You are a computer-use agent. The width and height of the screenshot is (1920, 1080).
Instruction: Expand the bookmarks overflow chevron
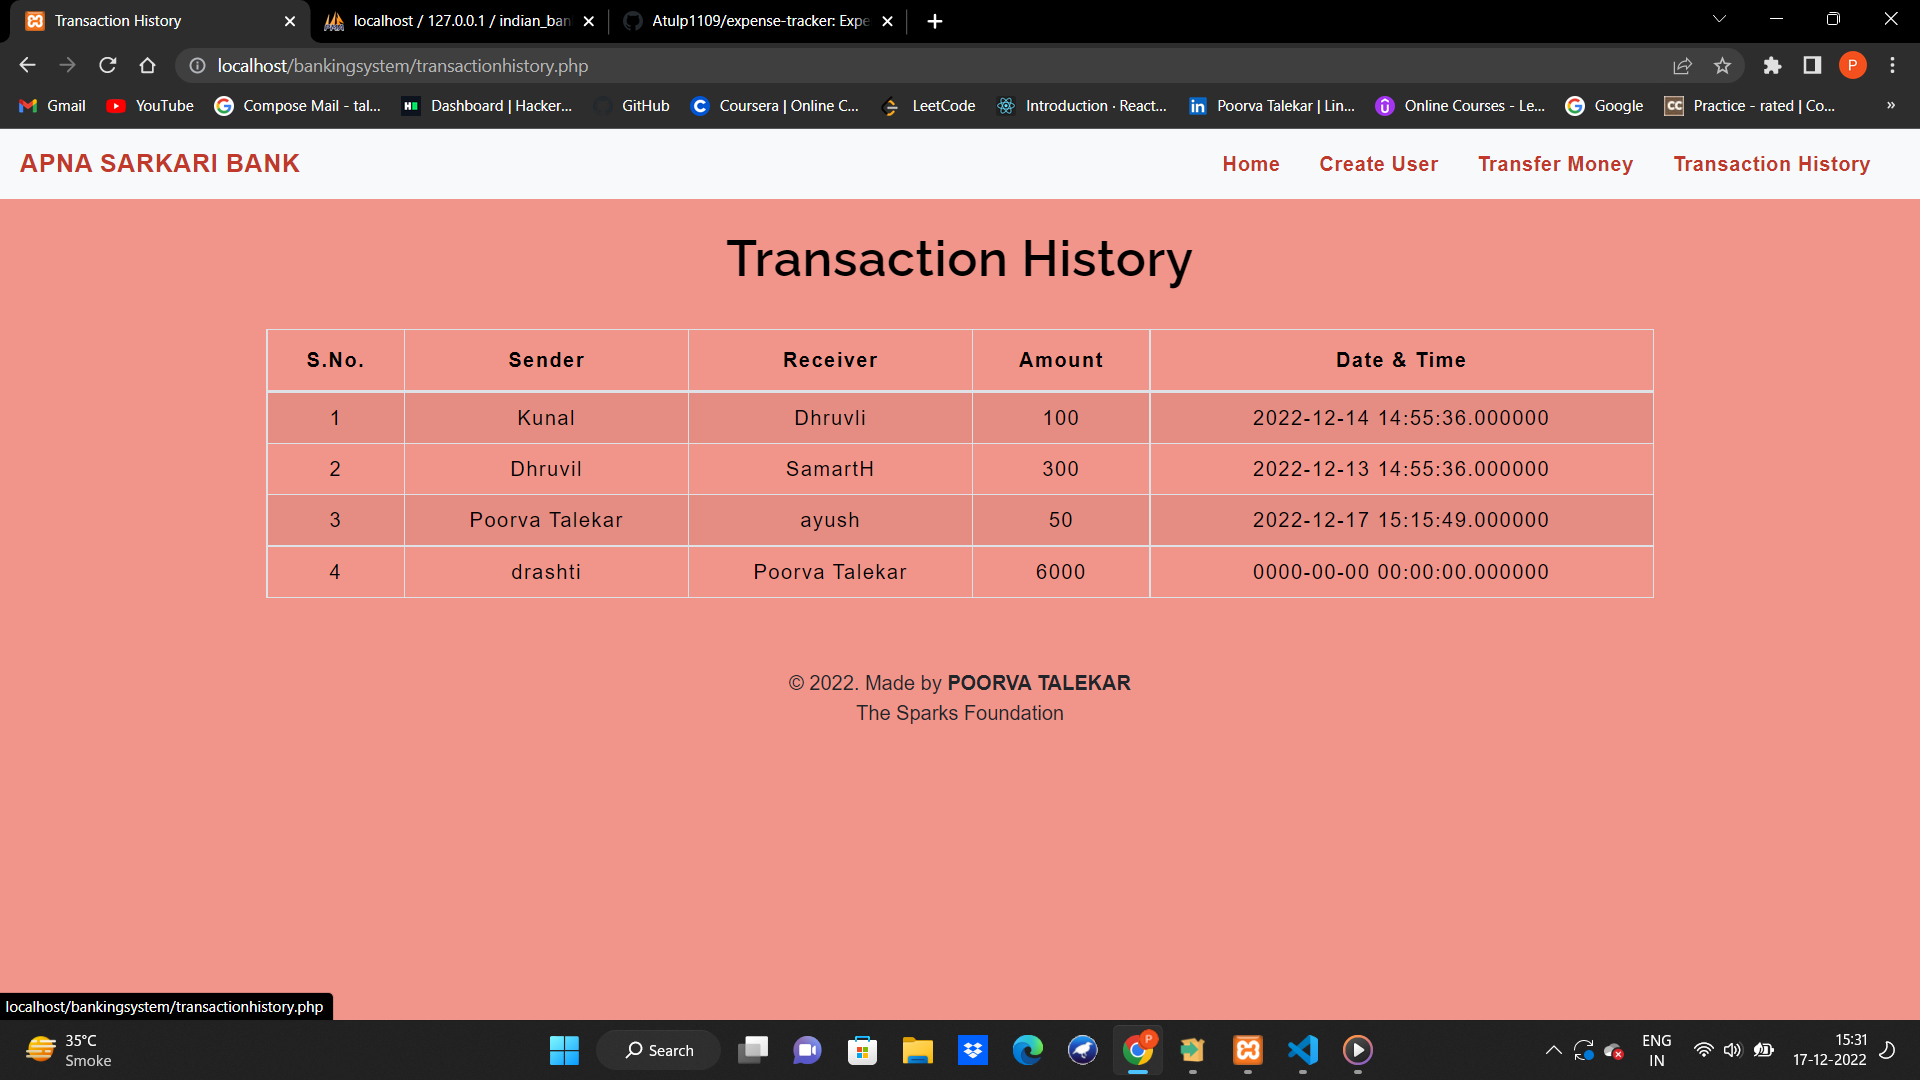point(1890,106)
